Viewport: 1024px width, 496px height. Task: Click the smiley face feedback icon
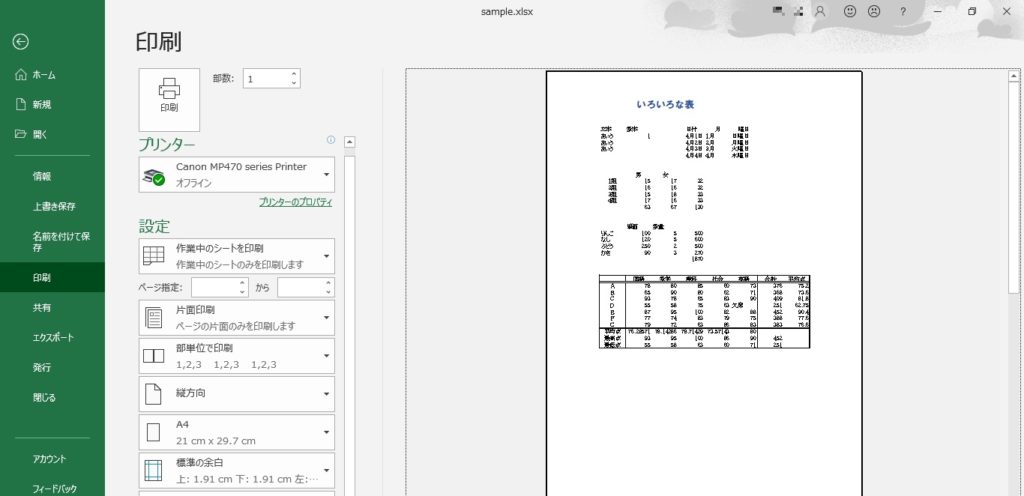[x=850, y=11]
